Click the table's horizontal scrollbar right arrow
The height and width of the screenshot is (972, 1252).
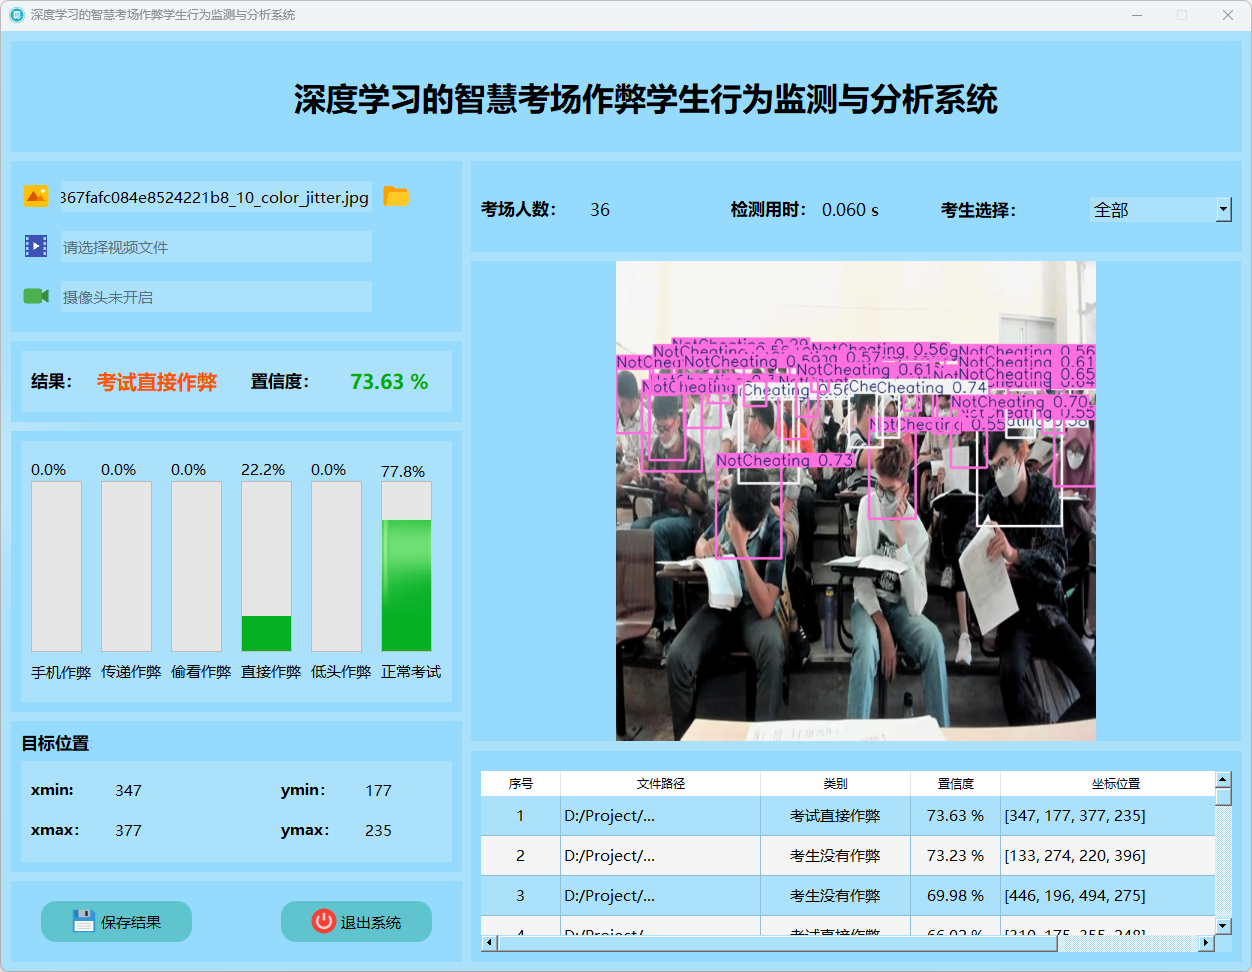(1206, 942)
